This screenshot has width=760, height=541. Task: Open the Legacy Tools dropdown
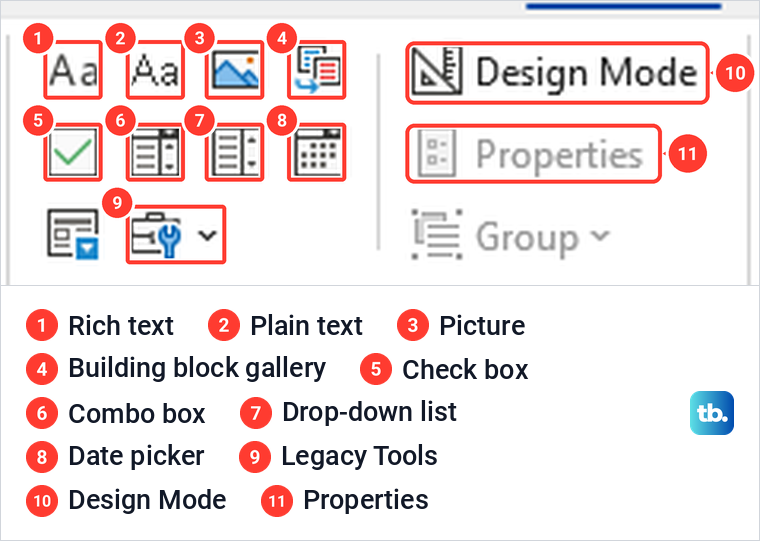coord(176,235)
